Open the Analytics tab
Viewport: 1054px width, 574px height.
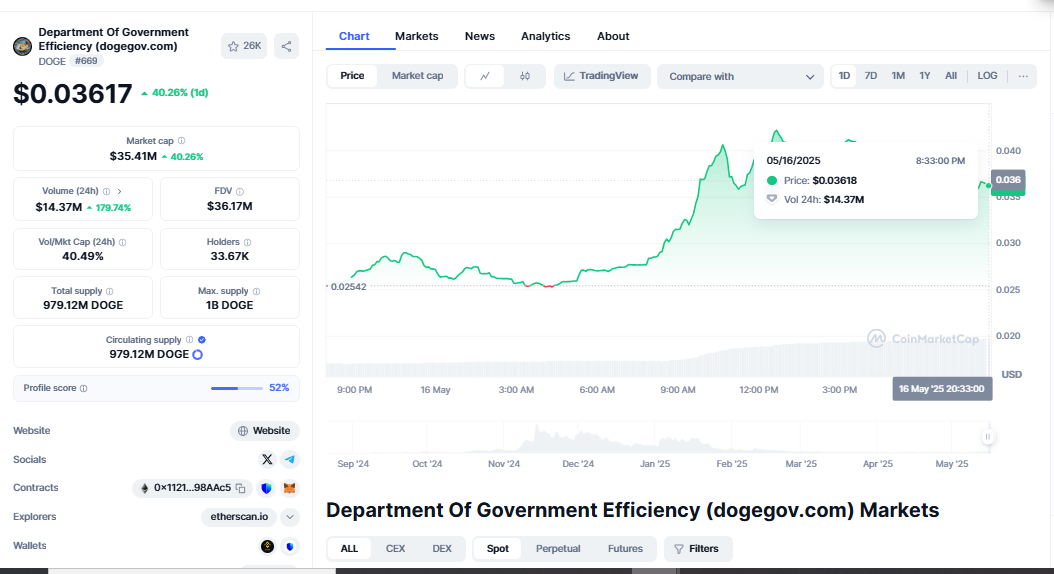tap(545, 36)
